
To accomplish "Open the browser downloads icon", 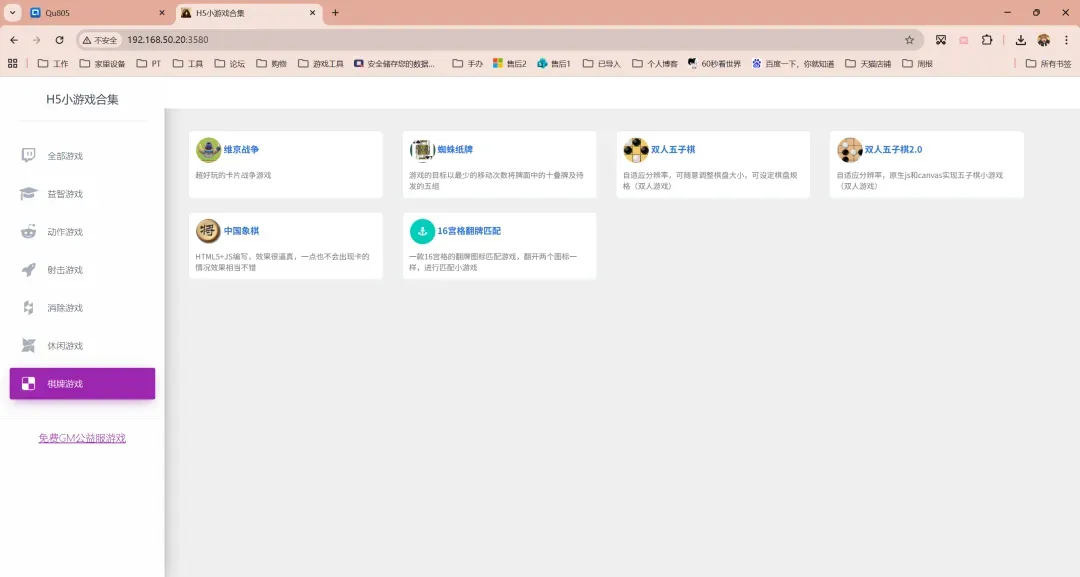I will click(1020, 40).
